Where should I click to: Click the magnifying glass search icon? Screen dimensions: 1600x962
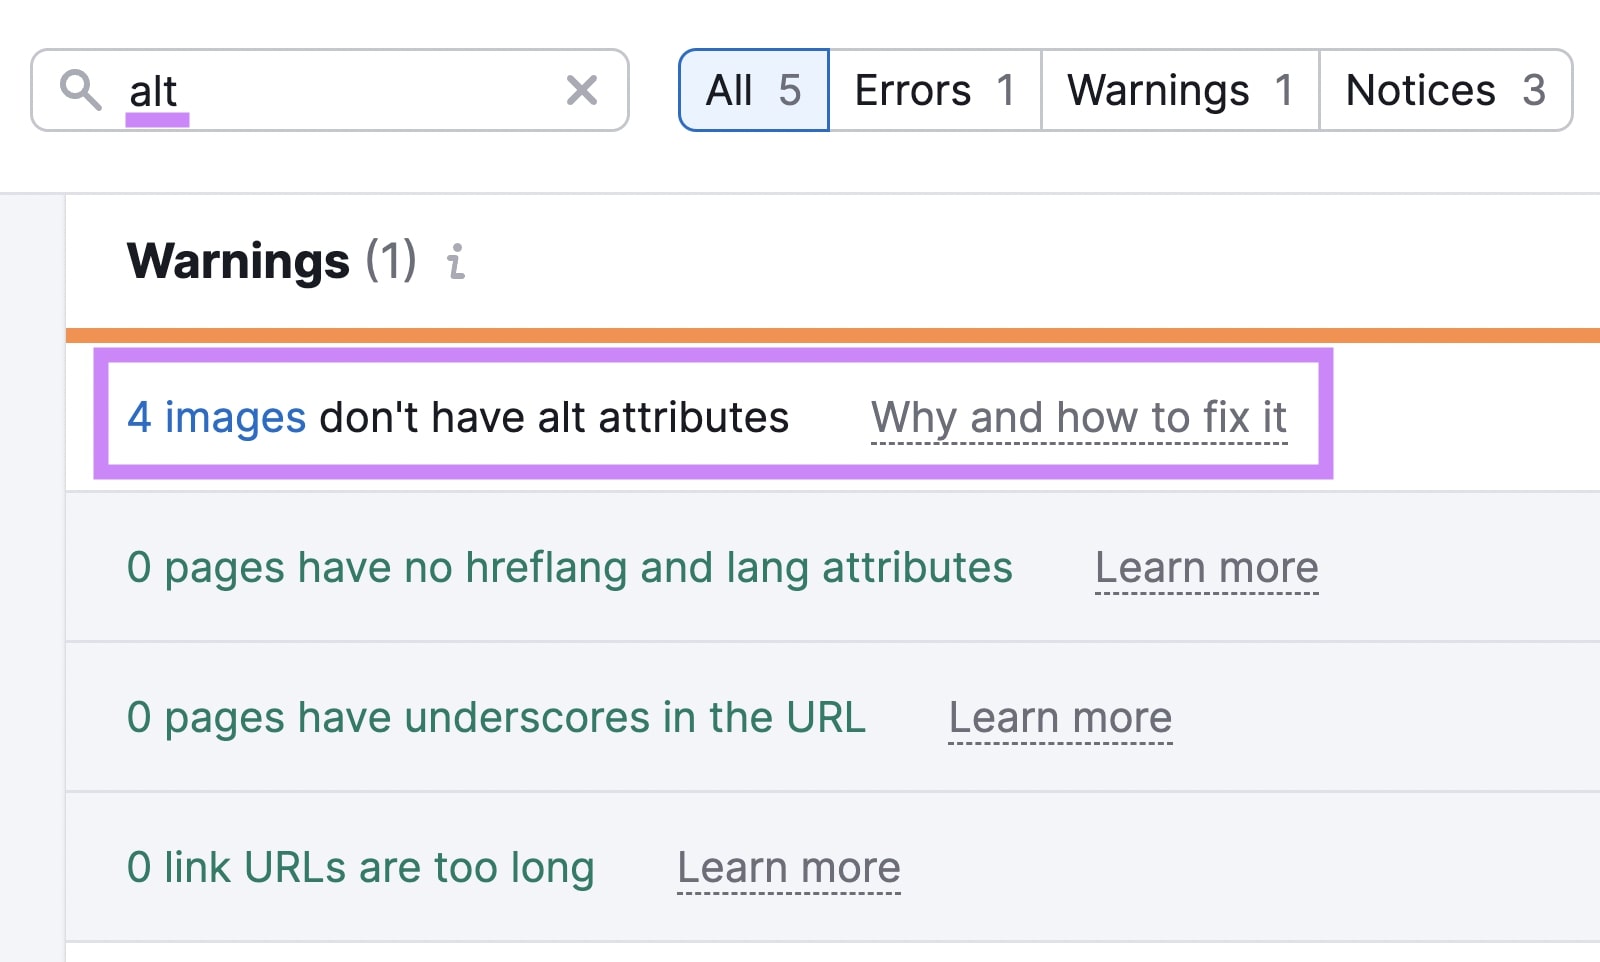click(x=82, y=91)
